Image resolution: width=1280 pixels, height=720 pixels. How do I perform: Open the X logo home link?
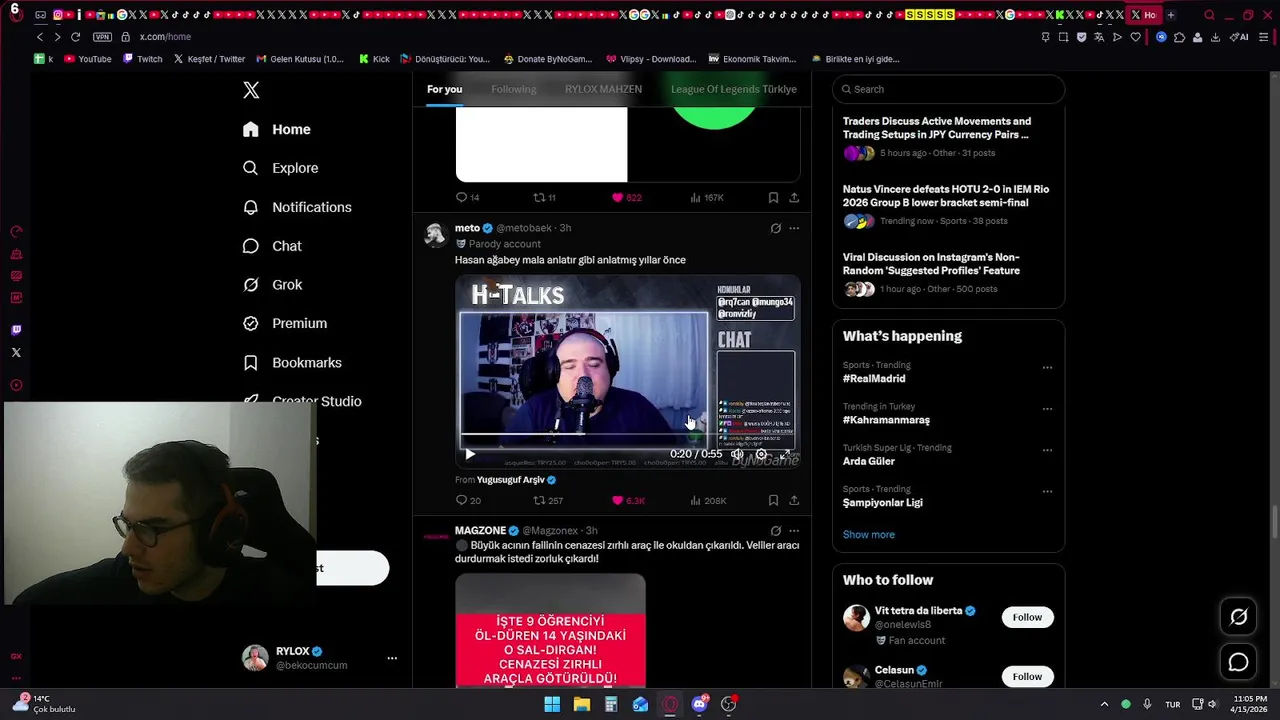click(x=251, y=90)
